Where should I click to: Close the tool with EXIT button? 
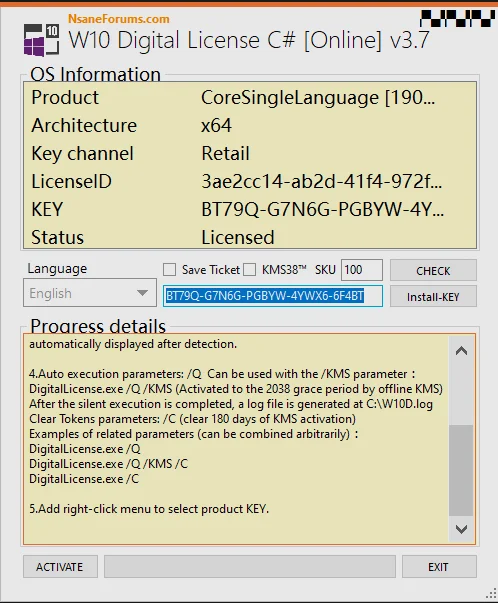pyautogui.click(x=439, y=566)
